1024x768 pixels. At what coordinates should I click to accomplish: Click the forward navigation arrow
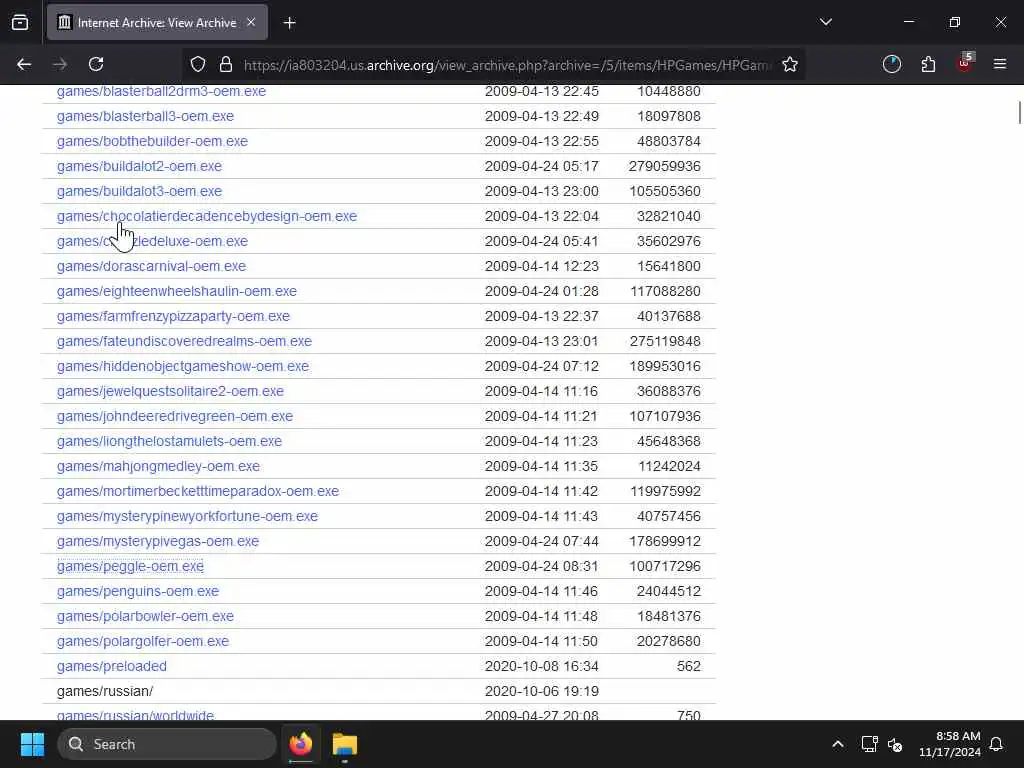(60, 64)
